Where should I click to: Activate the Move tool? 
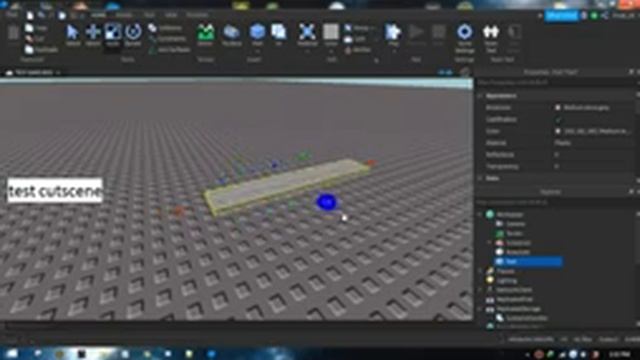93,35
